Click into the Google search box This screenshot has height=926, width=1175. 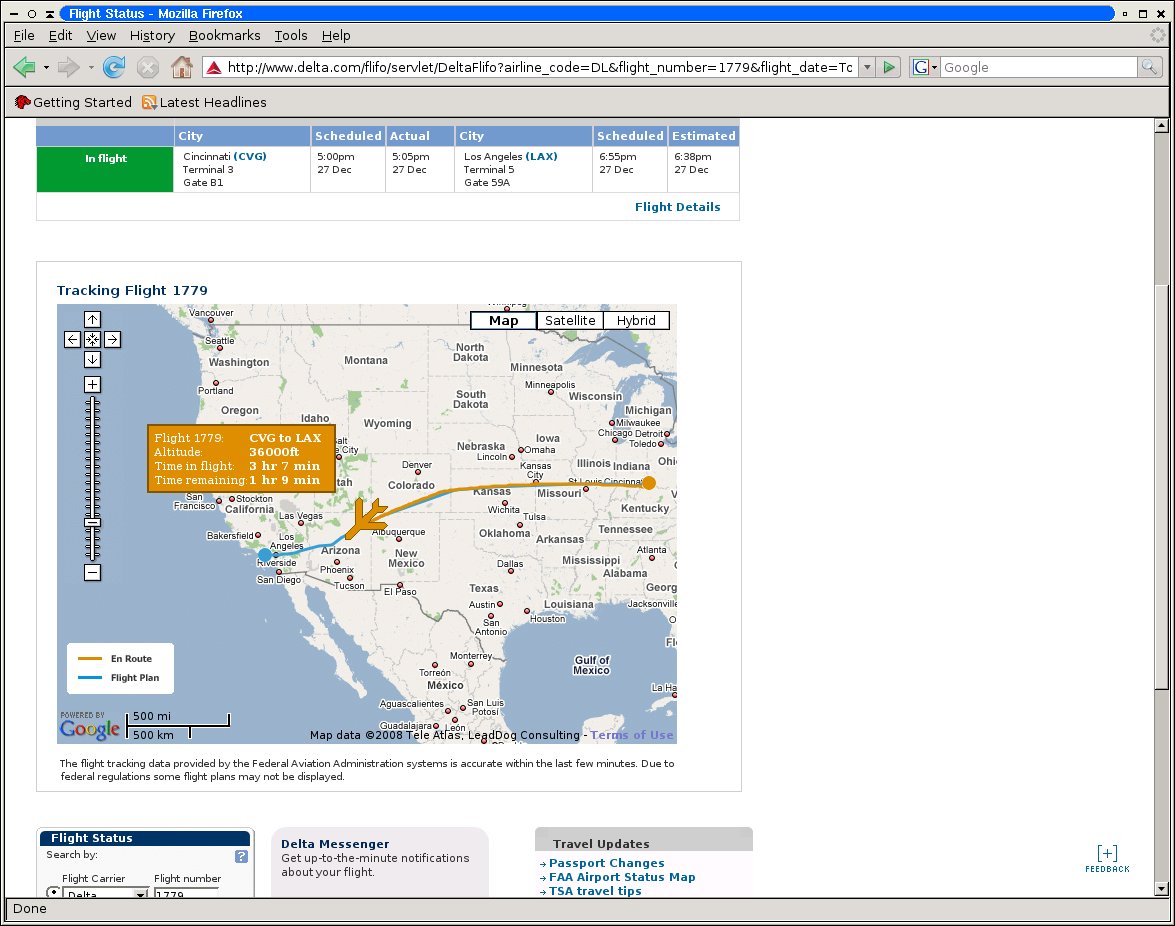pyautogui.click(x=1039, y=67)
